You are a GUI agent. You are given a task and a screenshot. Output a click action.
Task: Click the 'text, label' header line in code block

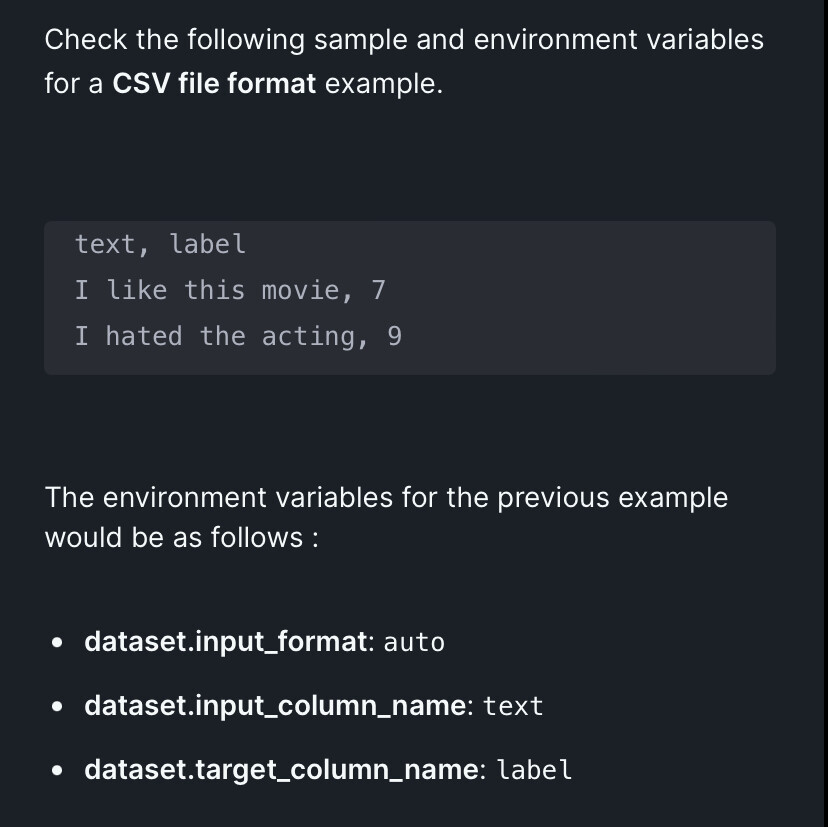(x=160, y=244)
